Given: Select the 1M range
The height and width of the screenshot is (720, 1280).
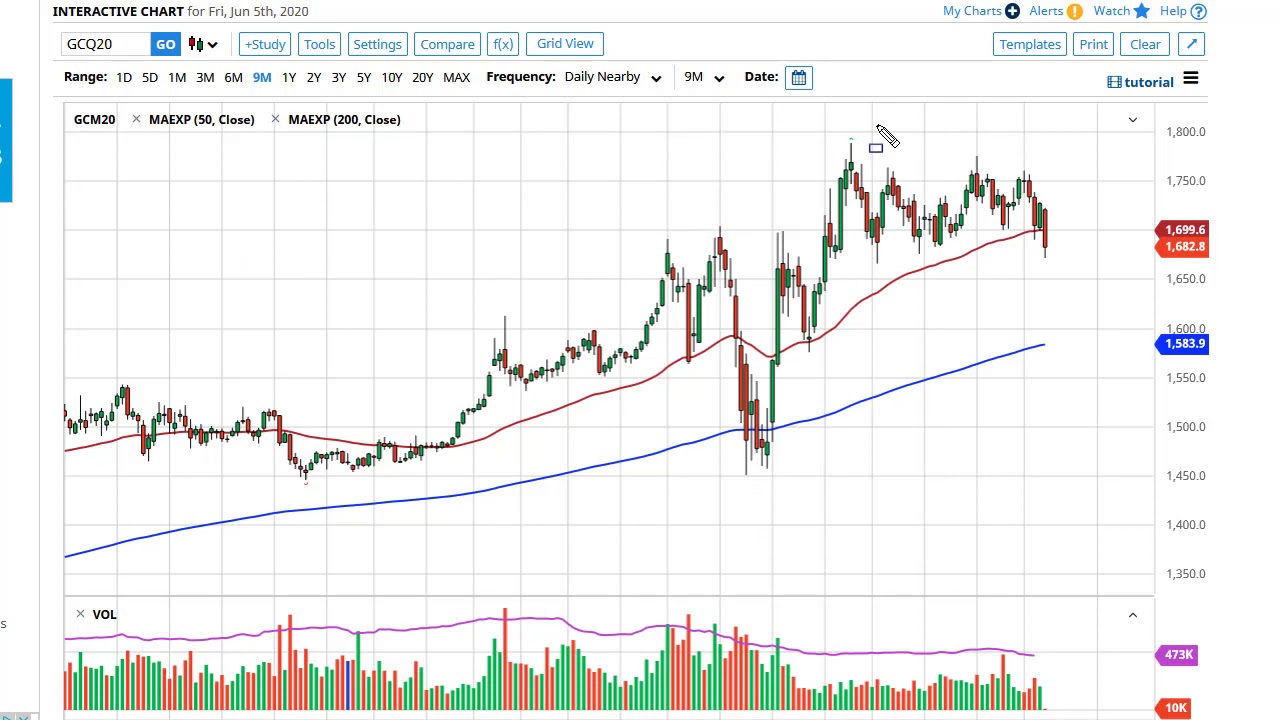Looking at the screenshot, I should [177, 77].
